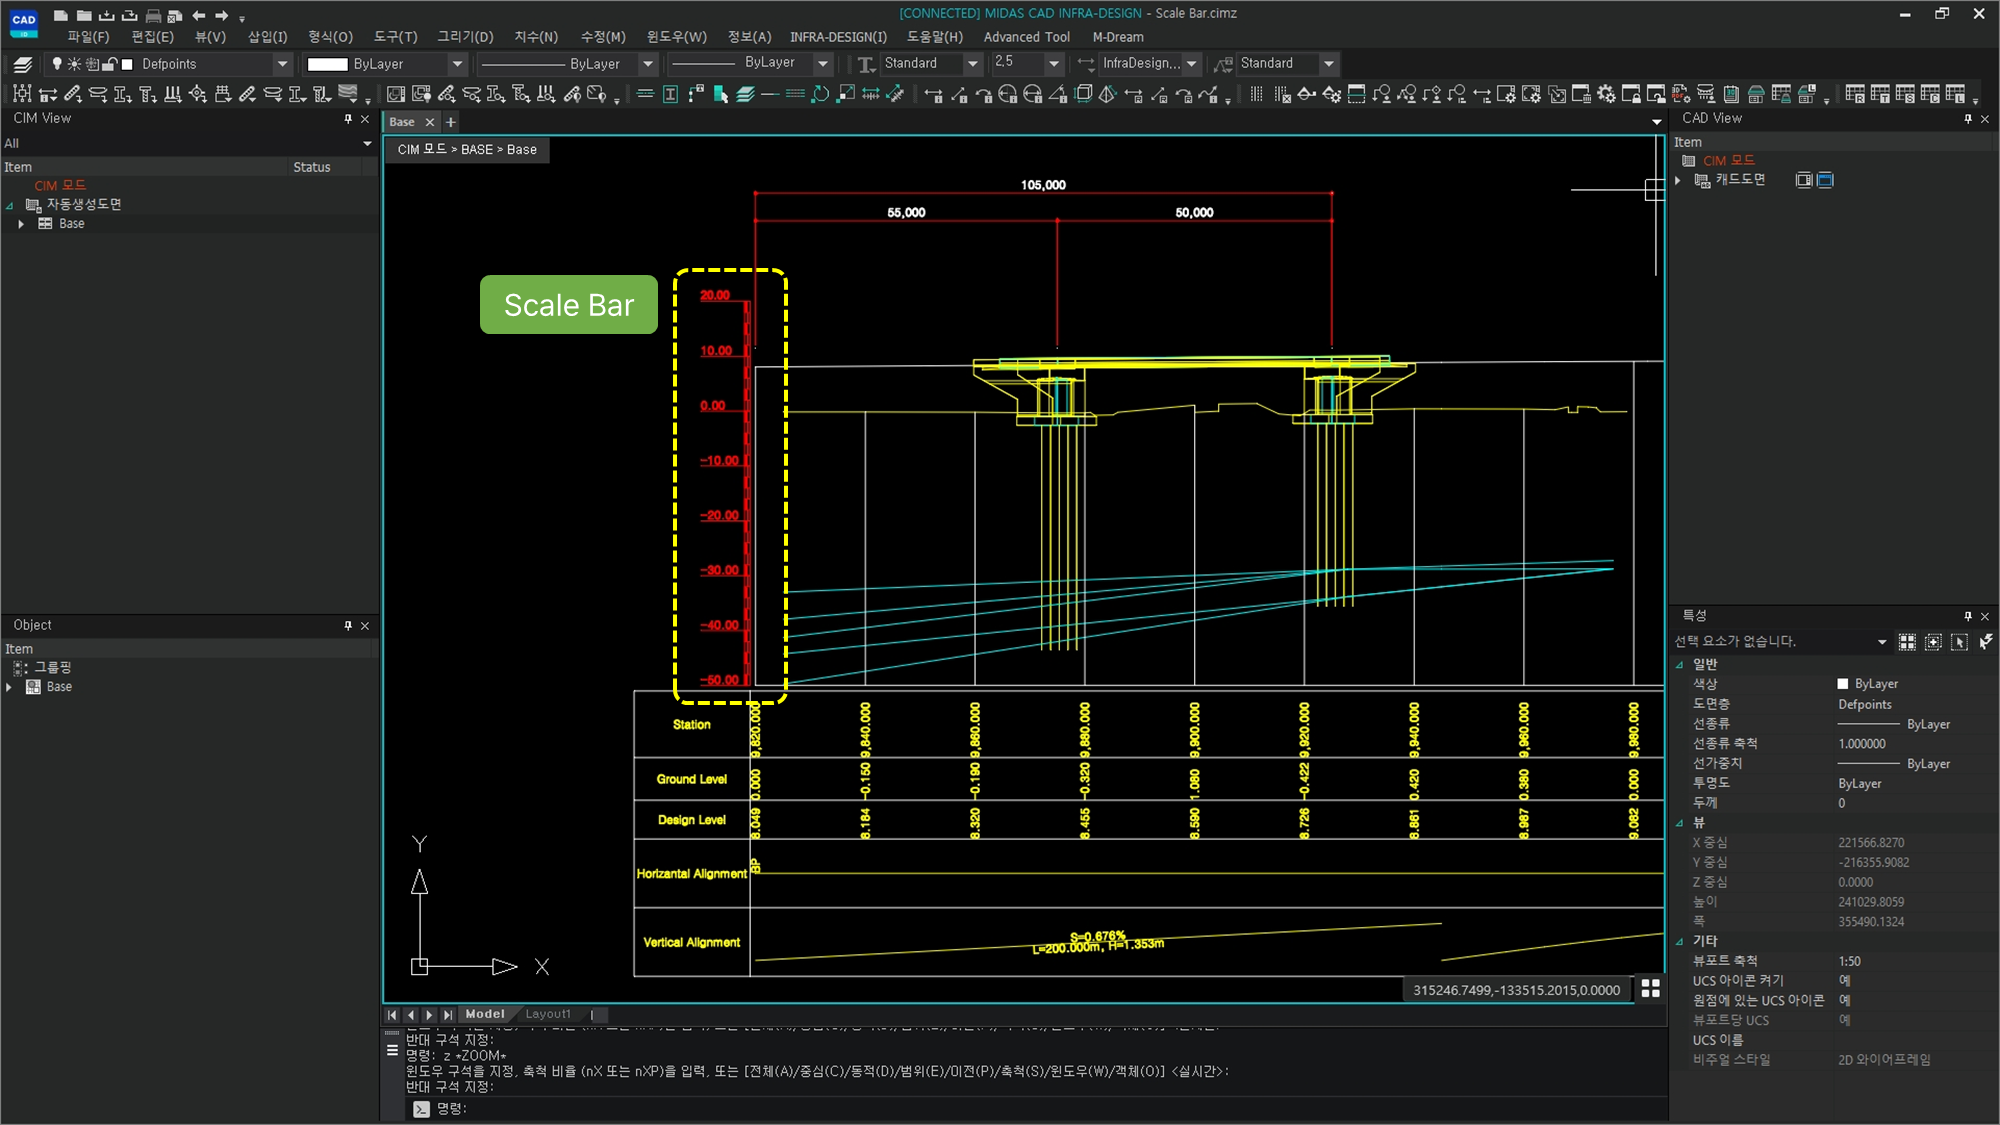Expand Base item in Object panel

click(9, 687)
